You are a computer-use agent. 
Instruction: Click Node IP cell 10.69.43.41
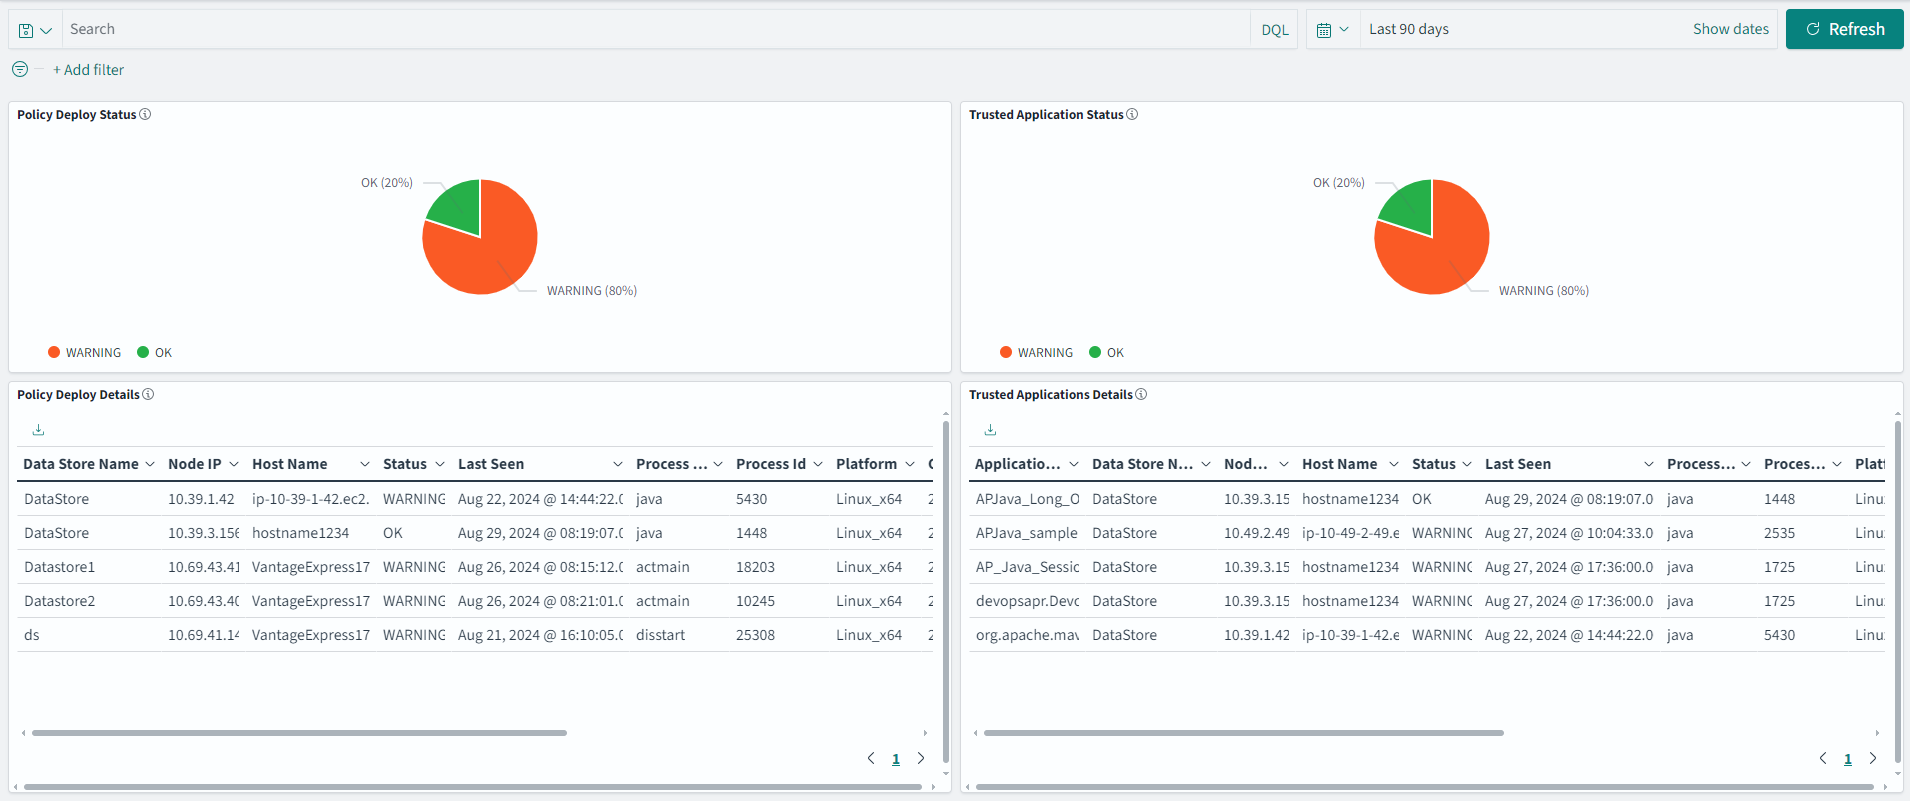203,567
